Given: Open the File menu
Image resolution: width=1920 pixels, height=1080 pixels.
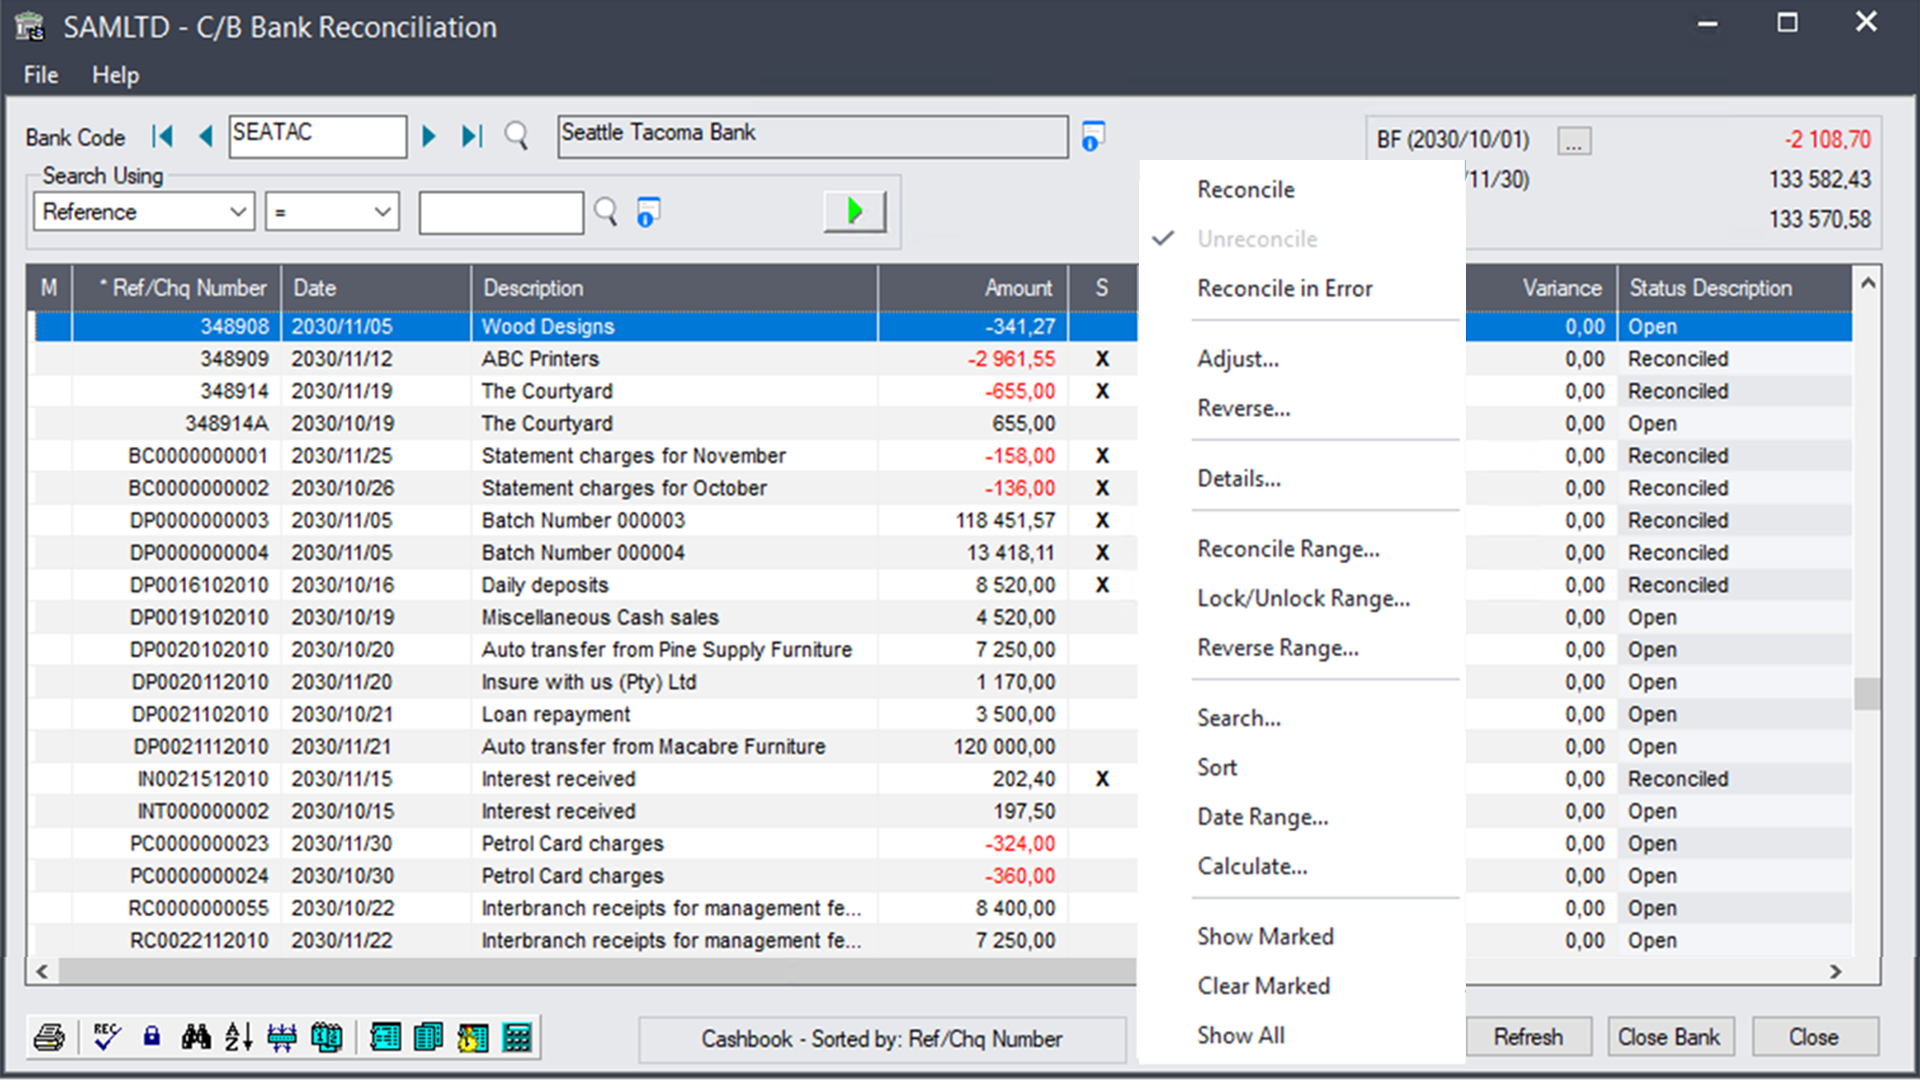Looking at the screenshot, I should pyautogui.click(x=39, y=75).
